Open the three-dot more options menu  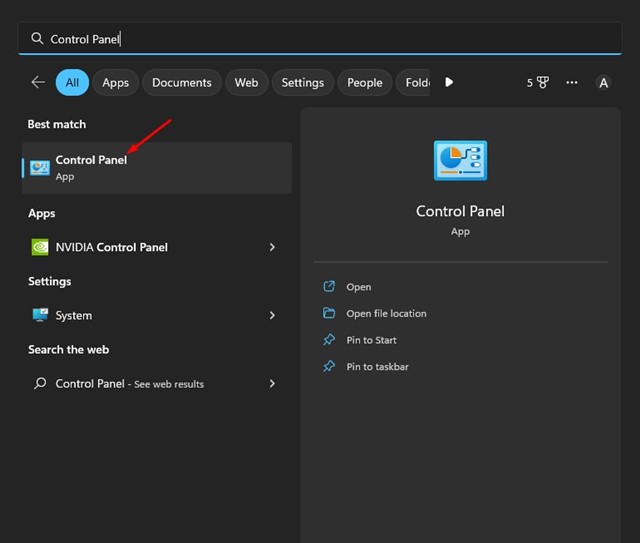572,83
